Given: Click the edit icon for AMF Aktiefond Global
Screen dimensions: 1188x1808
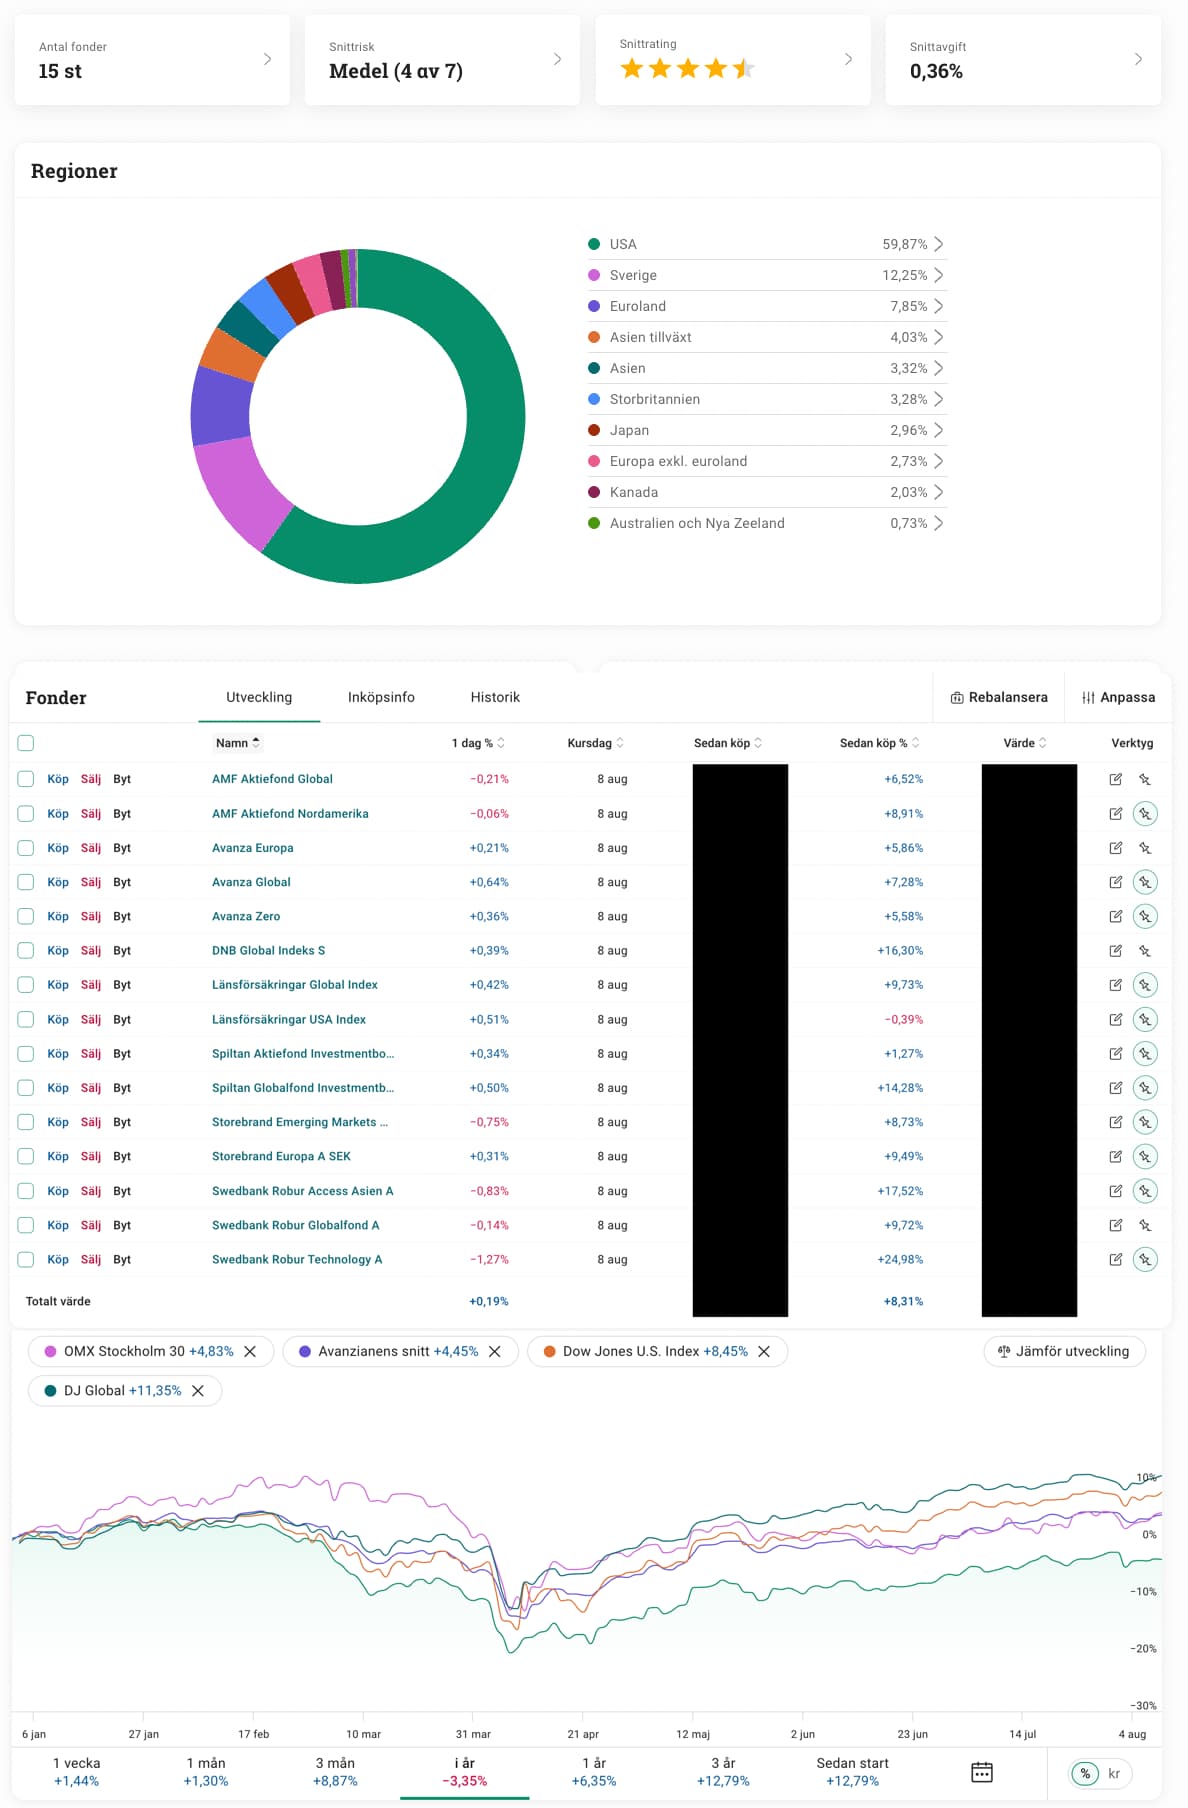Looking at the screenshot, I should click(1115, 779).
